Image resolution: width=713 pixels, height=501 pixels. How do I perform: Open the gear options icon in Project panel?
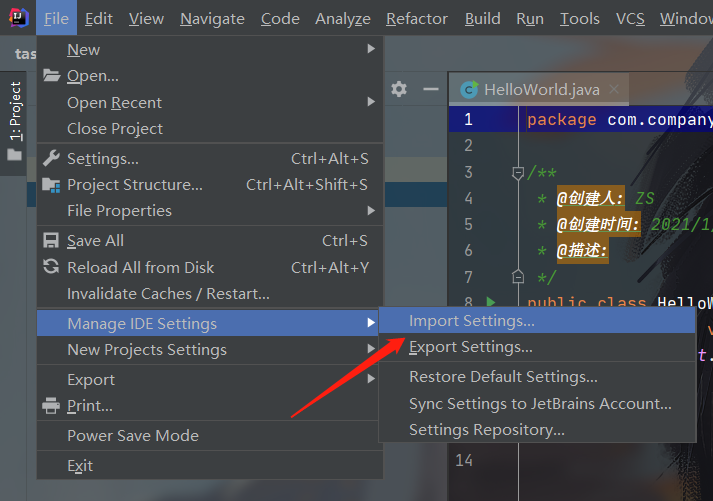pyautogui.click(x=399, y=89)
